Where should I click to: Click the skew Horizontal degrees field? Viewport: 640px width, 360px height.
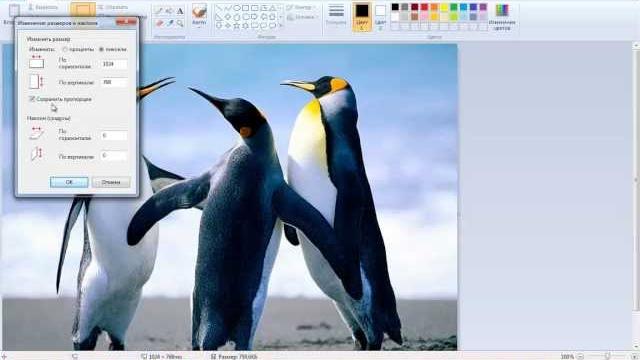click(x=114, y=136)
